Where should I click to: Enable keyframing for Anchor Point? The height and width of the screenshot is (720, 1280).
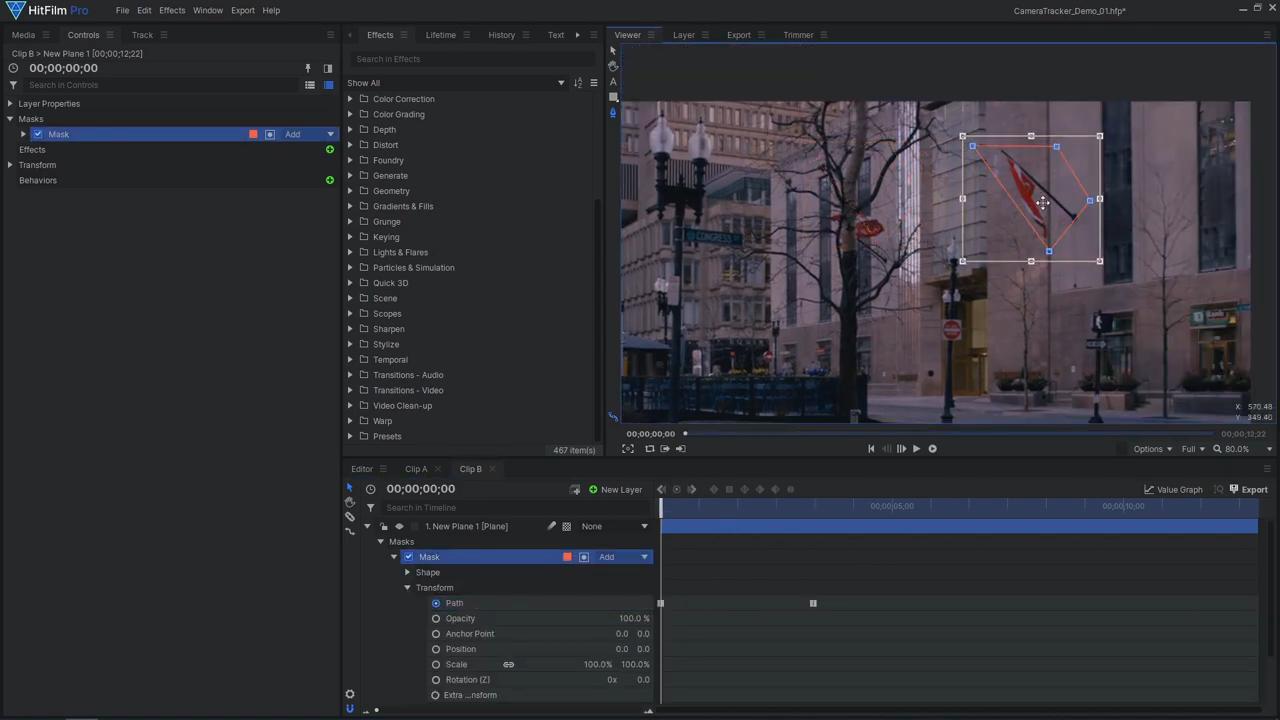[436, 634]
